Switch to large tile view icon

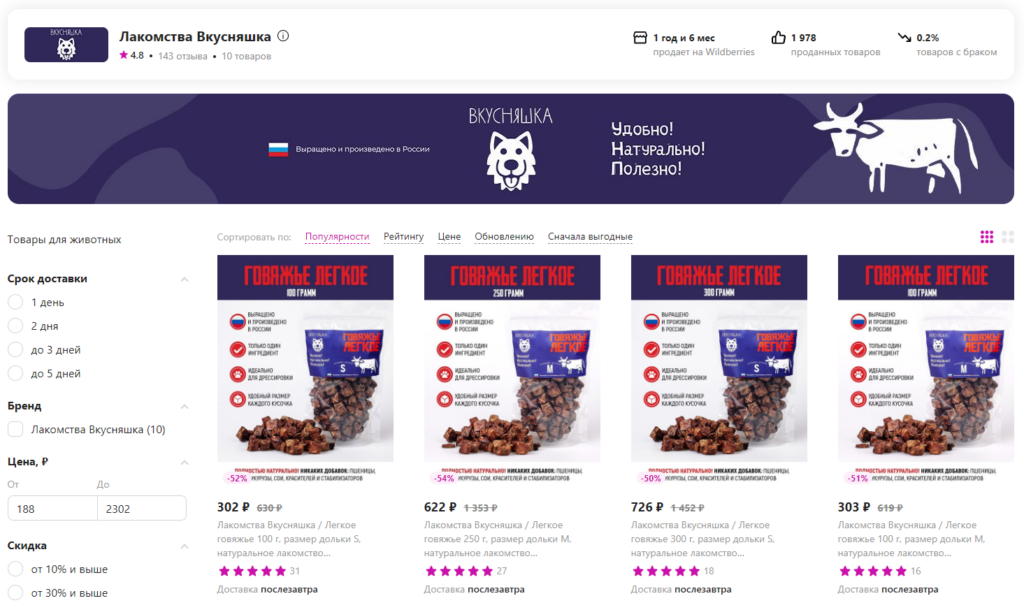coord(1008,236)
